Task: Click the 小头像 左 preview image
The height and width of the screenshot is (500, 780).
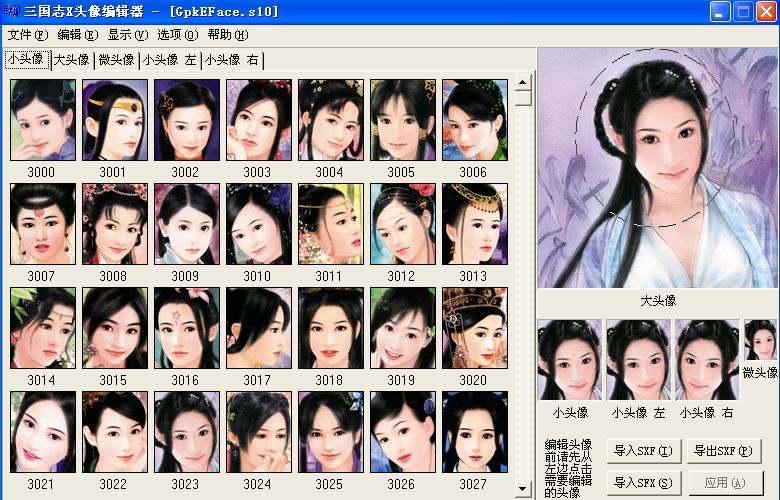Action: point(639,360)
